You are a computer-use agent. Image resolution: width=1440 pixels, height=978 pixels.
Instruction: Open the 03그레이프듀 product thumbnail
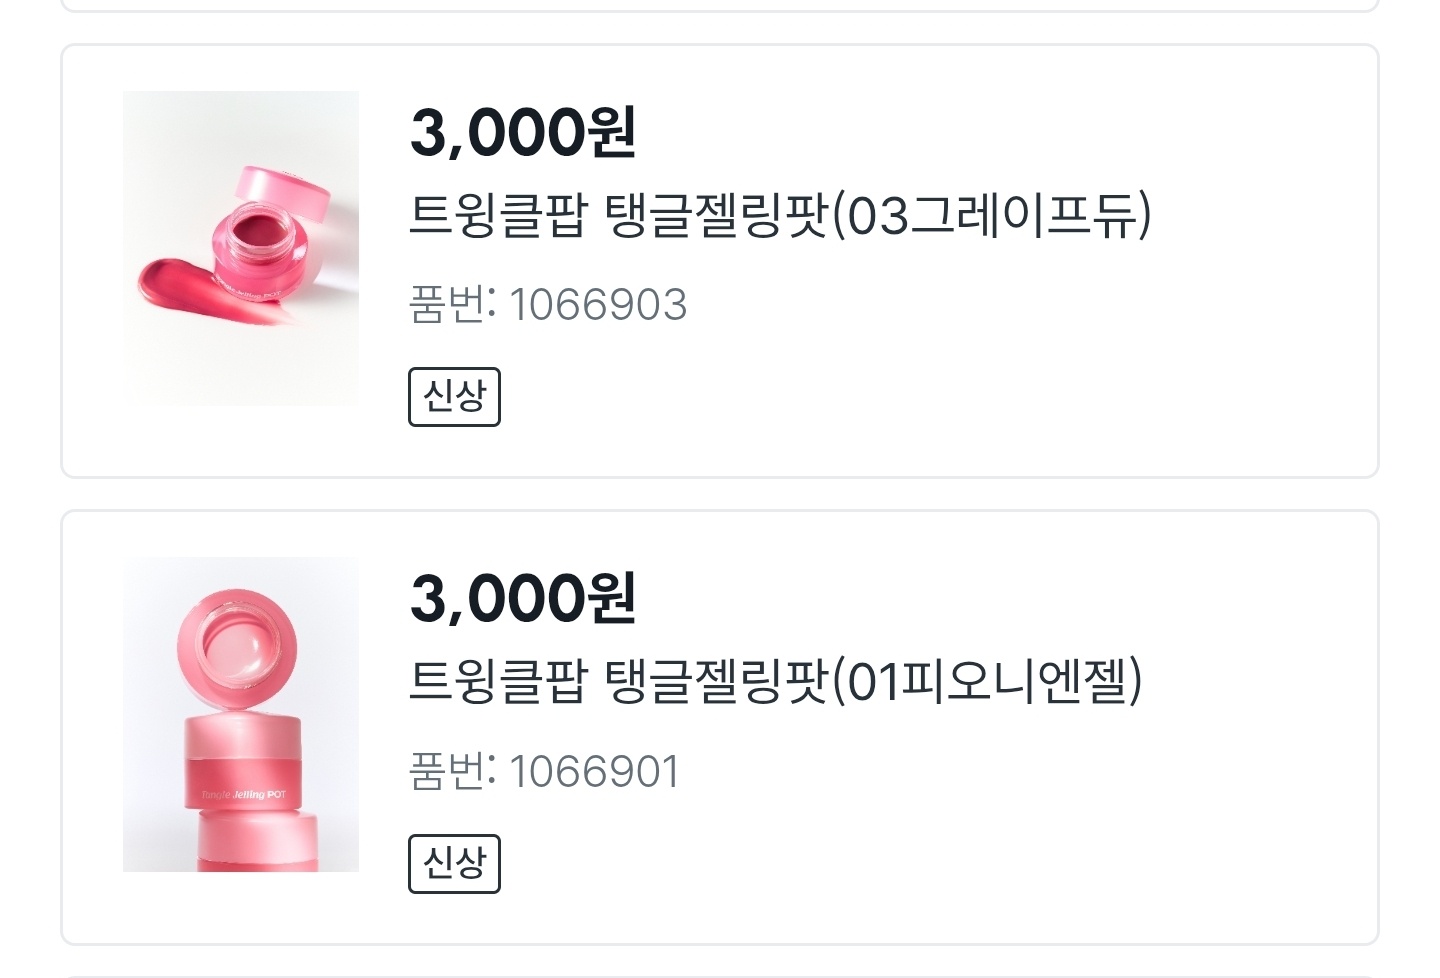(x=241, y=248)
